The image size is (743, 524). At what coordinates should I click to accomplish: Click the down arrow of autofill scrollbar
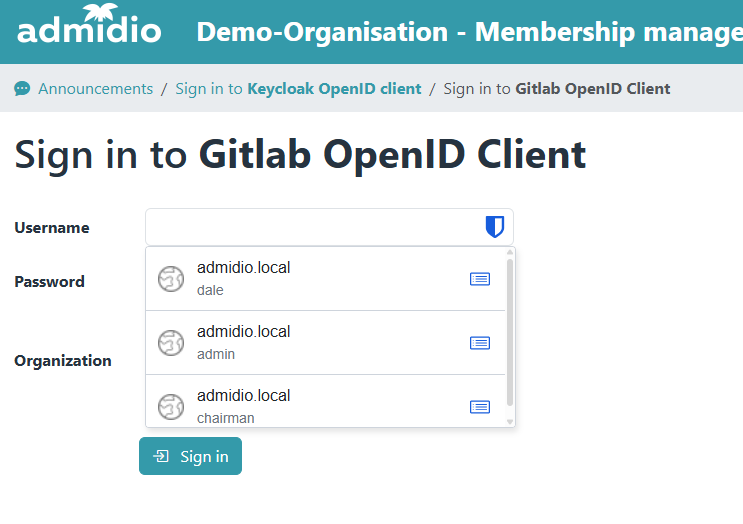point(510,422)
